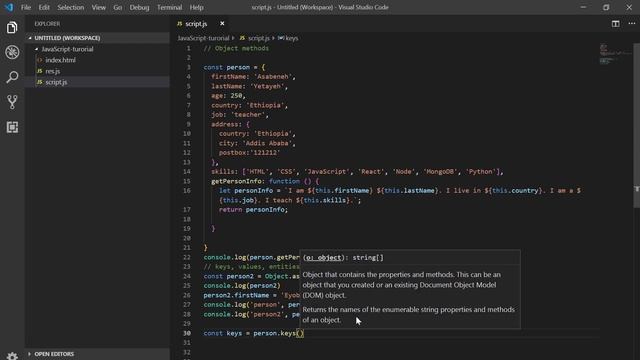Click line number 1 in gutter

click(189, 48)
